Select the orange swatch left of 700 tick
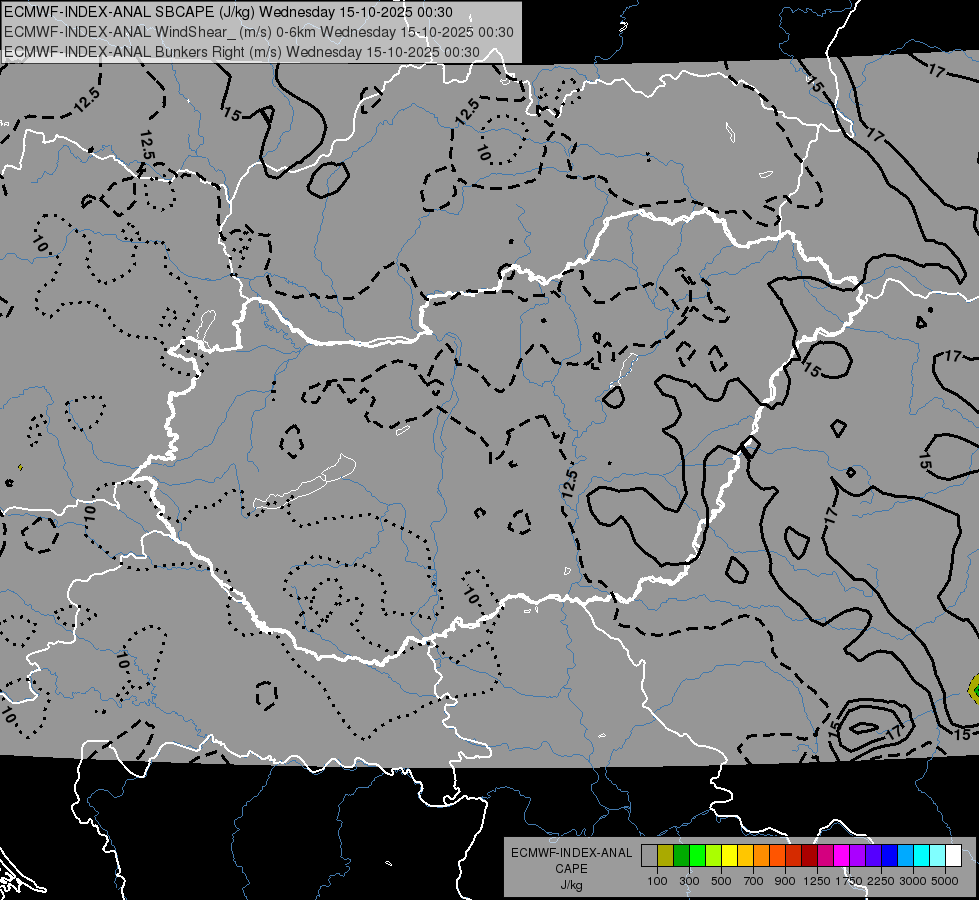 coord(761,856)
